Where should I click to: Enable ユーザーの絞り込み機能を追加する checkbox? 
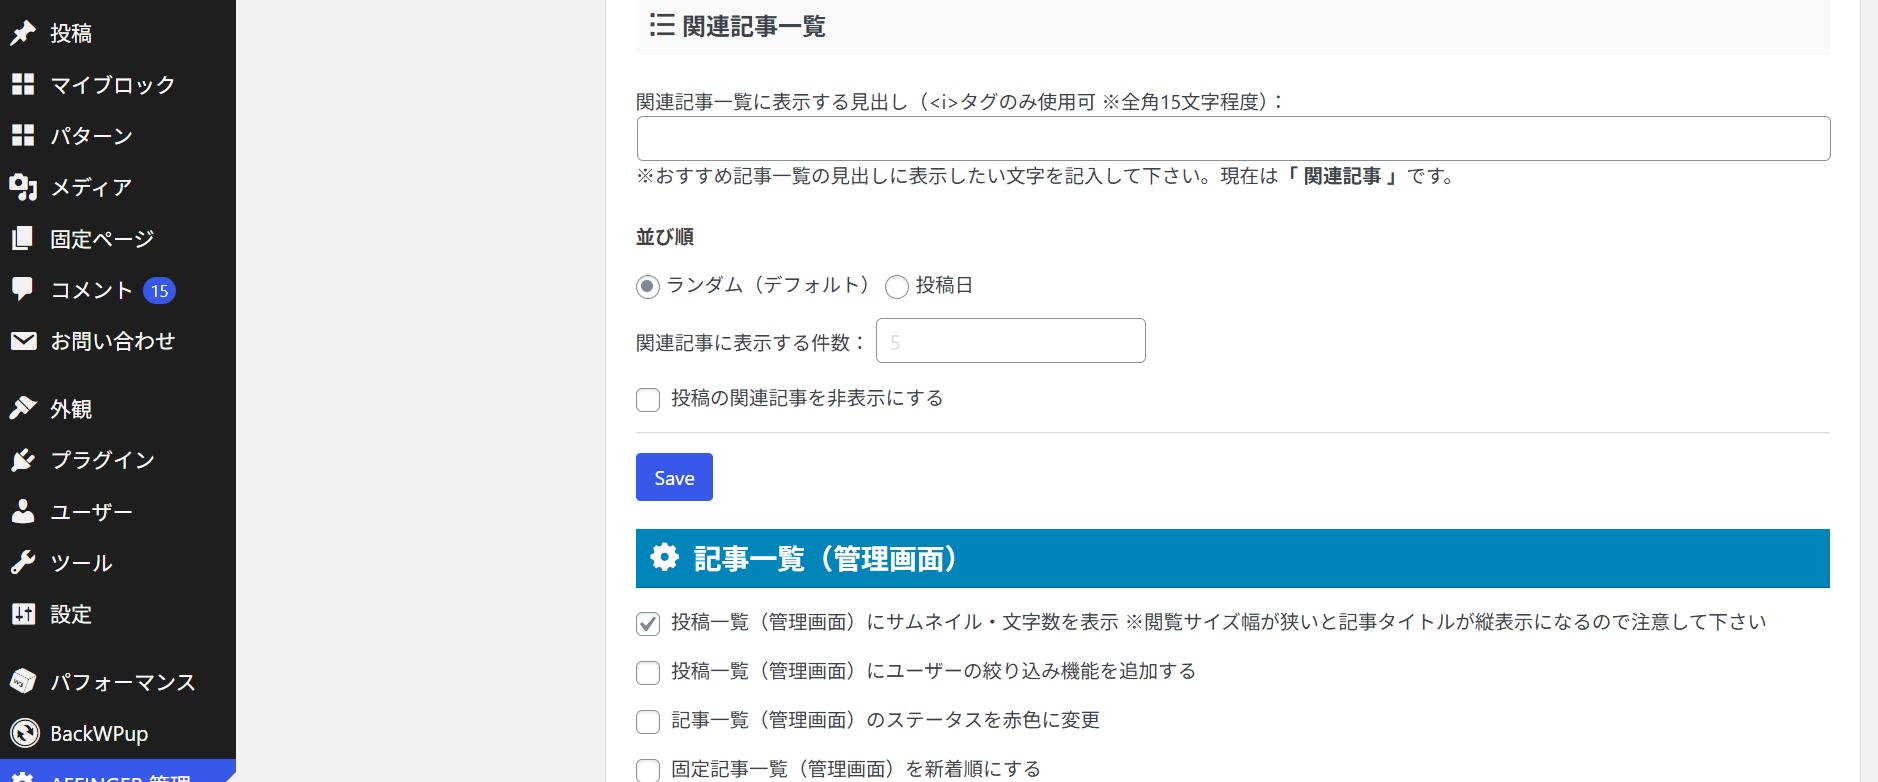pyautogui.click(x=648, y=673)
